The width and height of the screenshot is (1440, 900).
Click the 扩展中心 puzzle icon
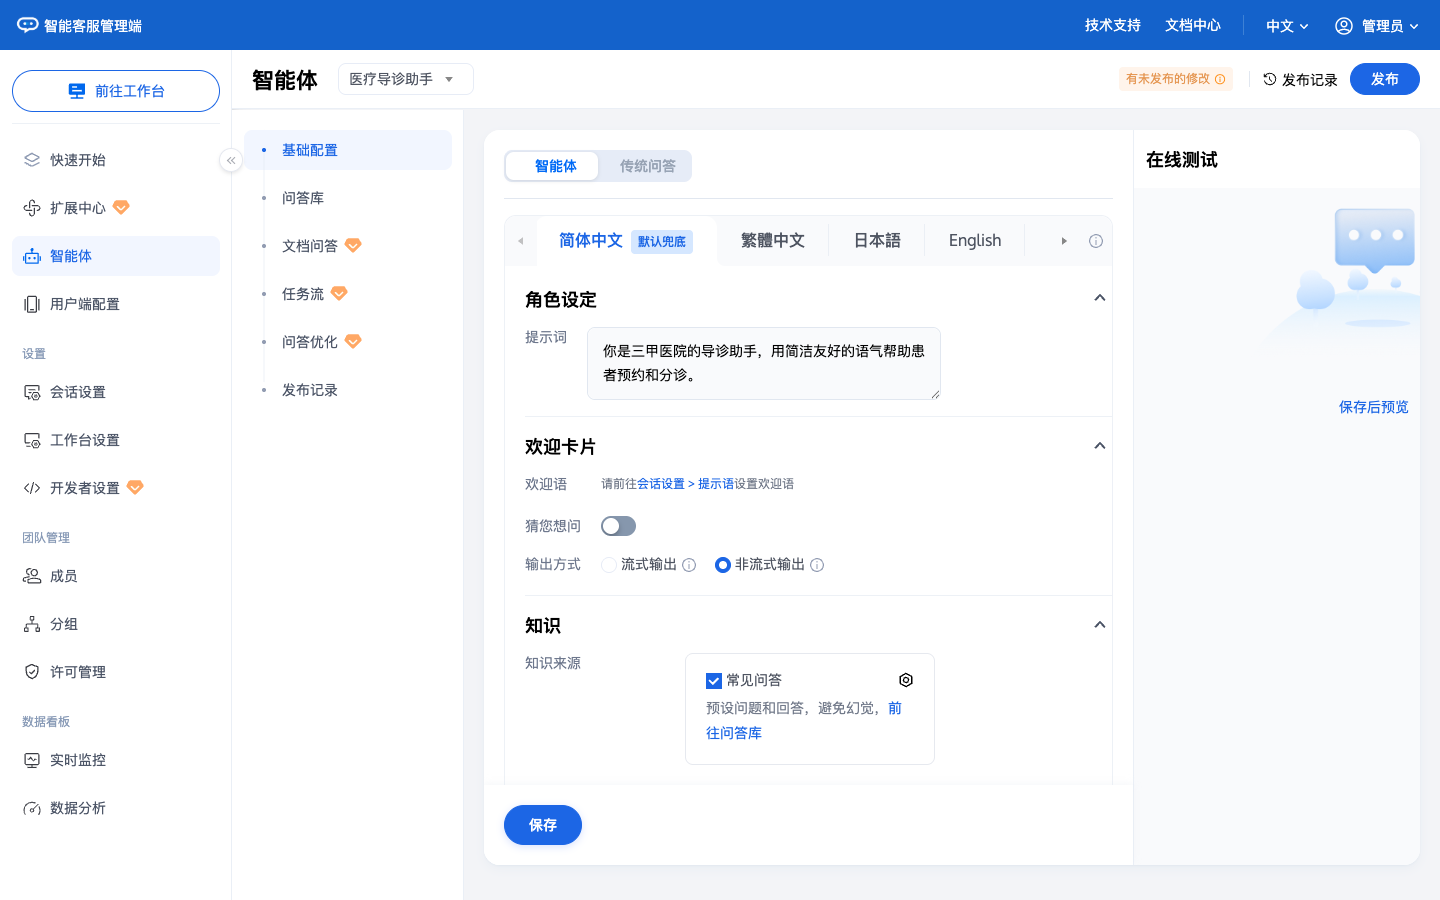(32, 208)
